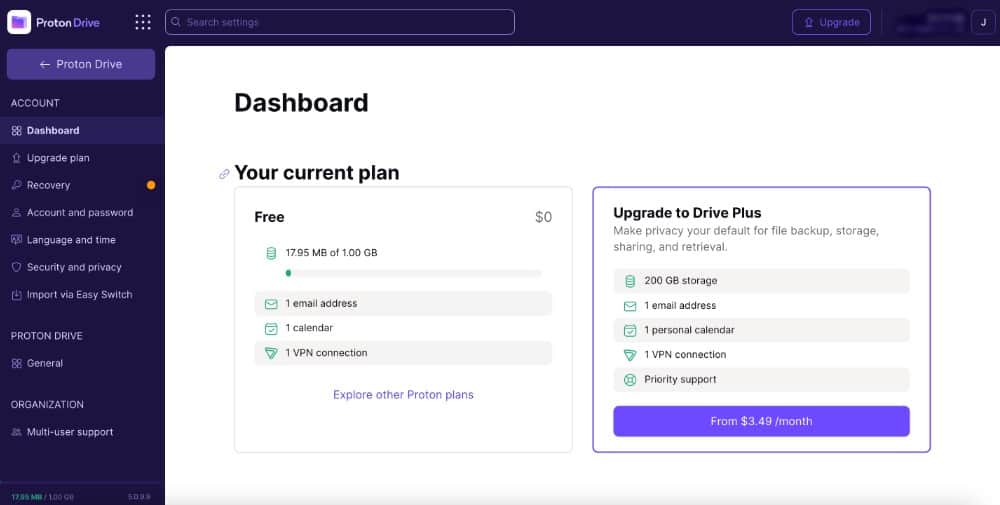Click the Upgrade button in header
Screen dimensions: 1000x505
(831, 22)
